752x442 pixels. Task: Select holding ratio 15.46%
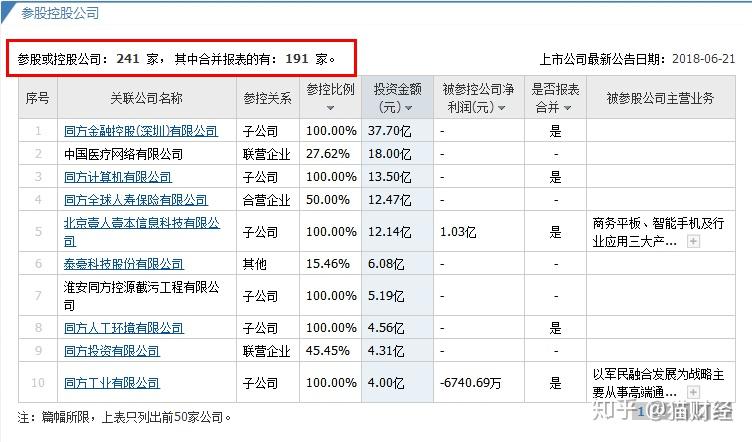click(328, 264)
